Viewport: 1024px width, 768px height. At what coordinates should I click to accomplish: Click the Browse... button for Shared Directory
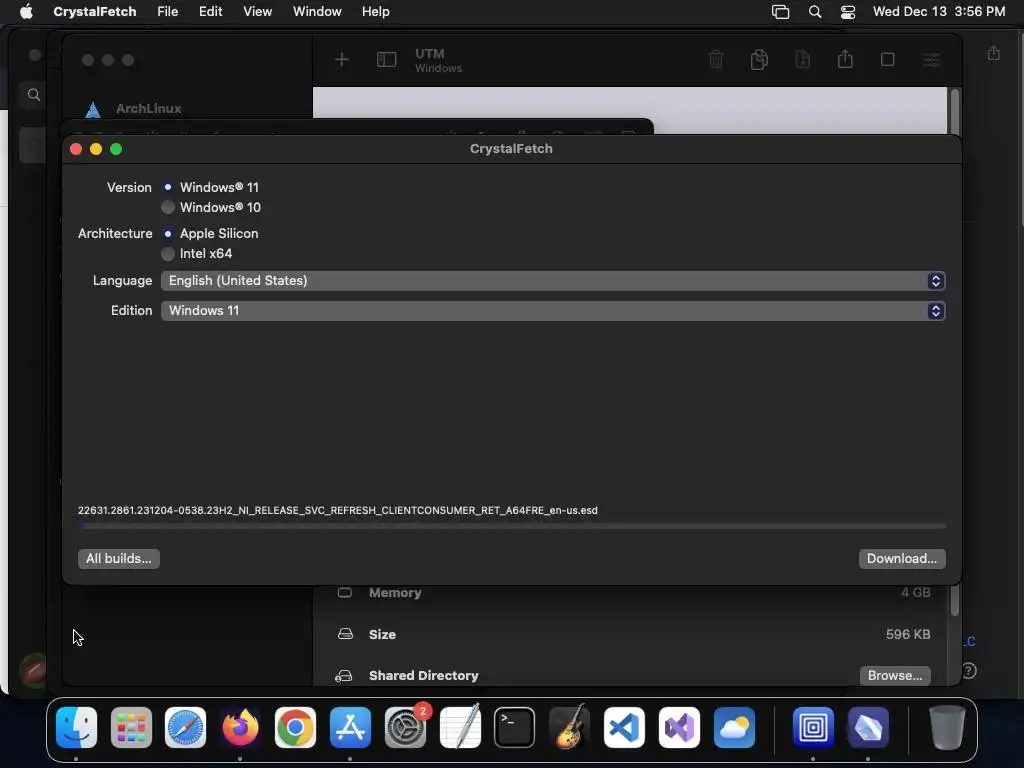(895, 675)
